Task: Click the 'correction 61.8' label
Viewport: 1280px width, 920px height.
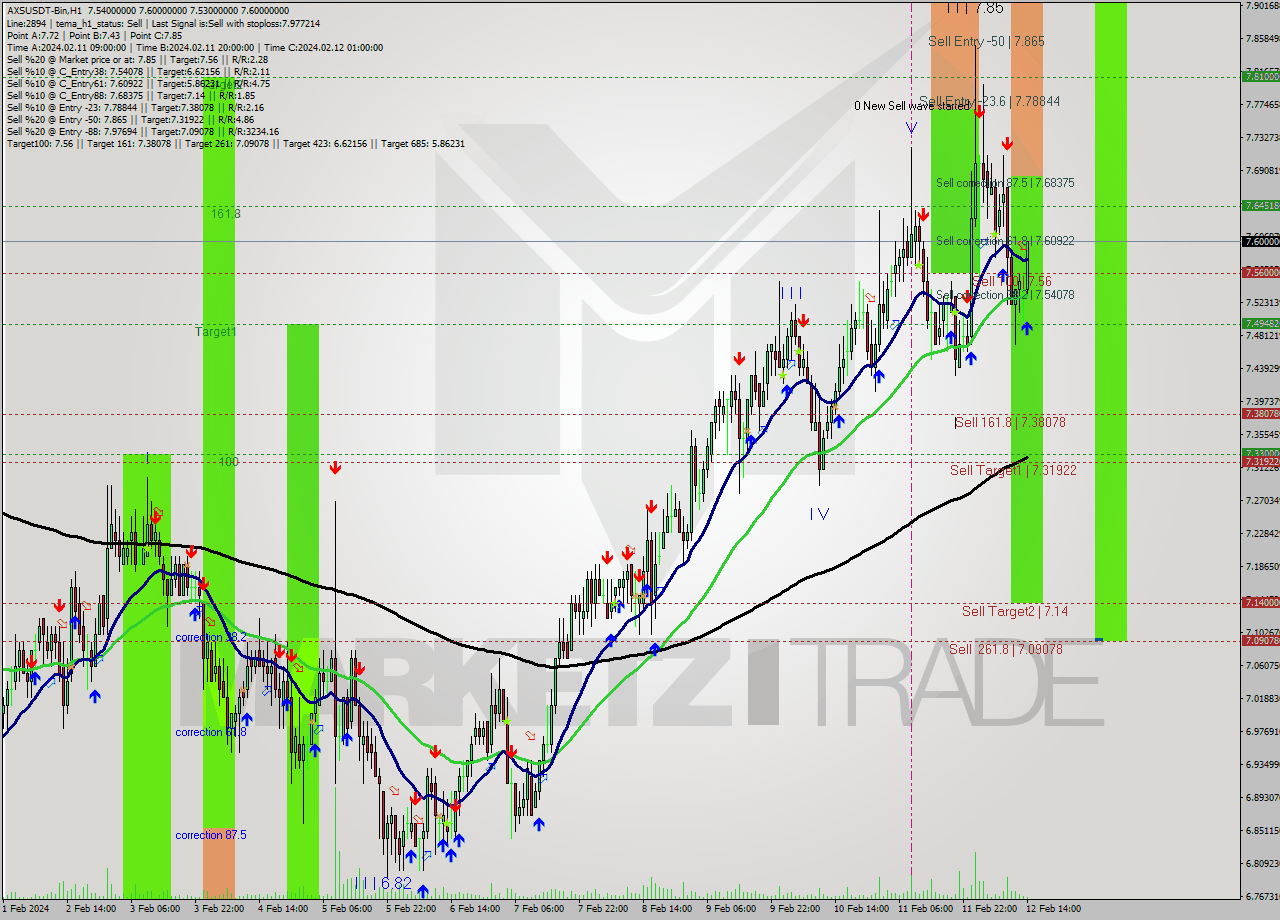Action: click(211, 732)
